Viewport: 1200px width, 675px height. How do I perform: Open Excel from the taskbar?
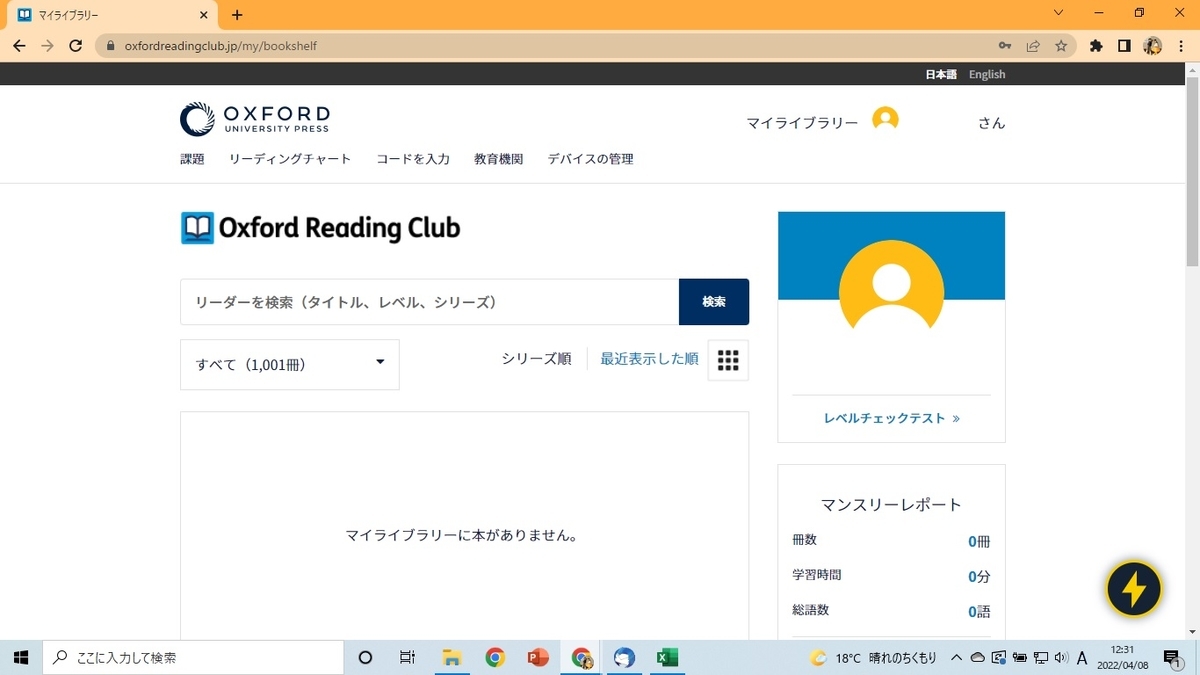(x=667, y=657)
